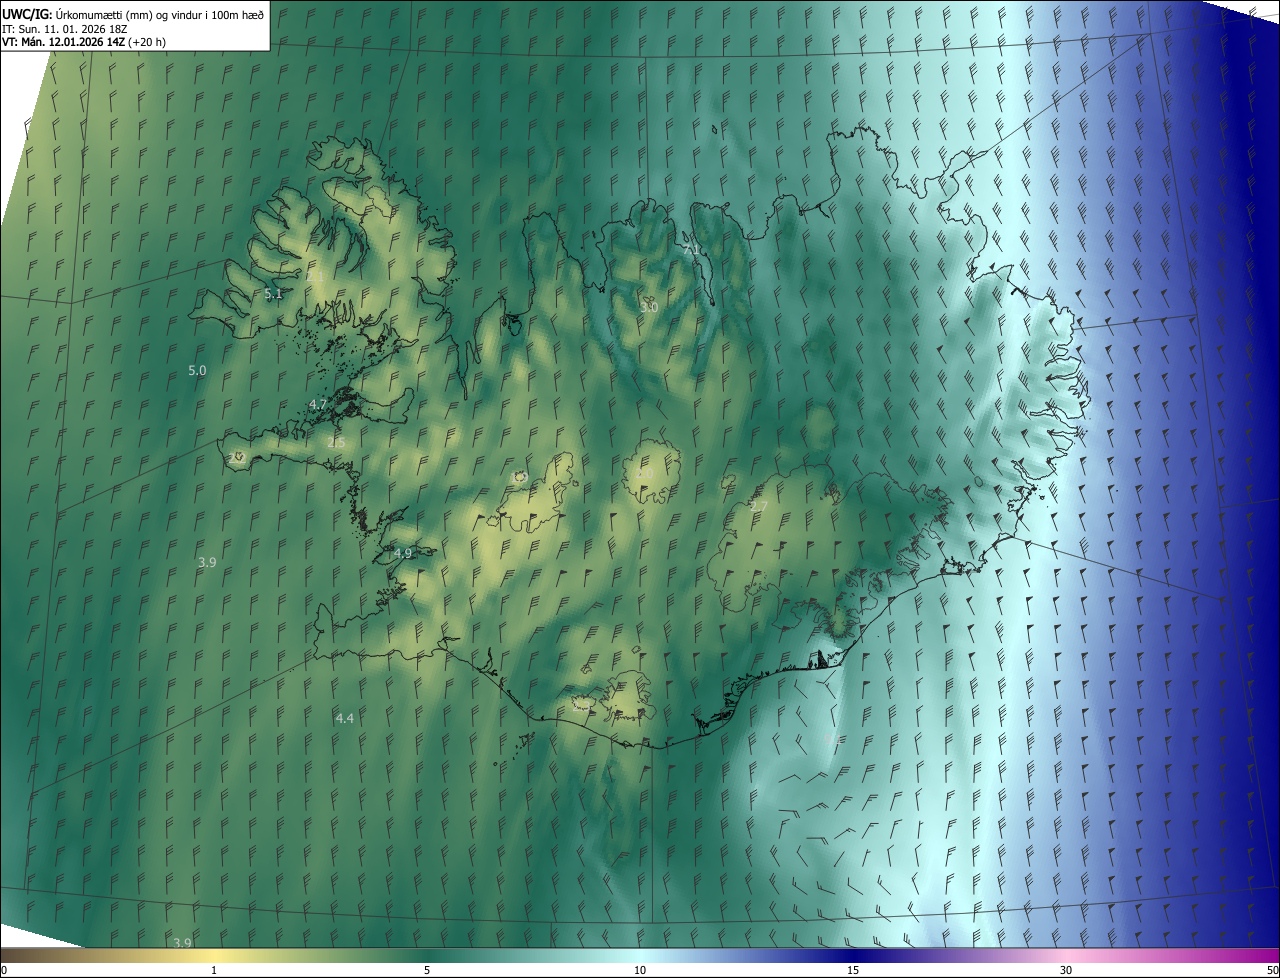The image size is (1280, 978).
Task: Select the 4.4 value label over the sea
Action: pos(344,718)
